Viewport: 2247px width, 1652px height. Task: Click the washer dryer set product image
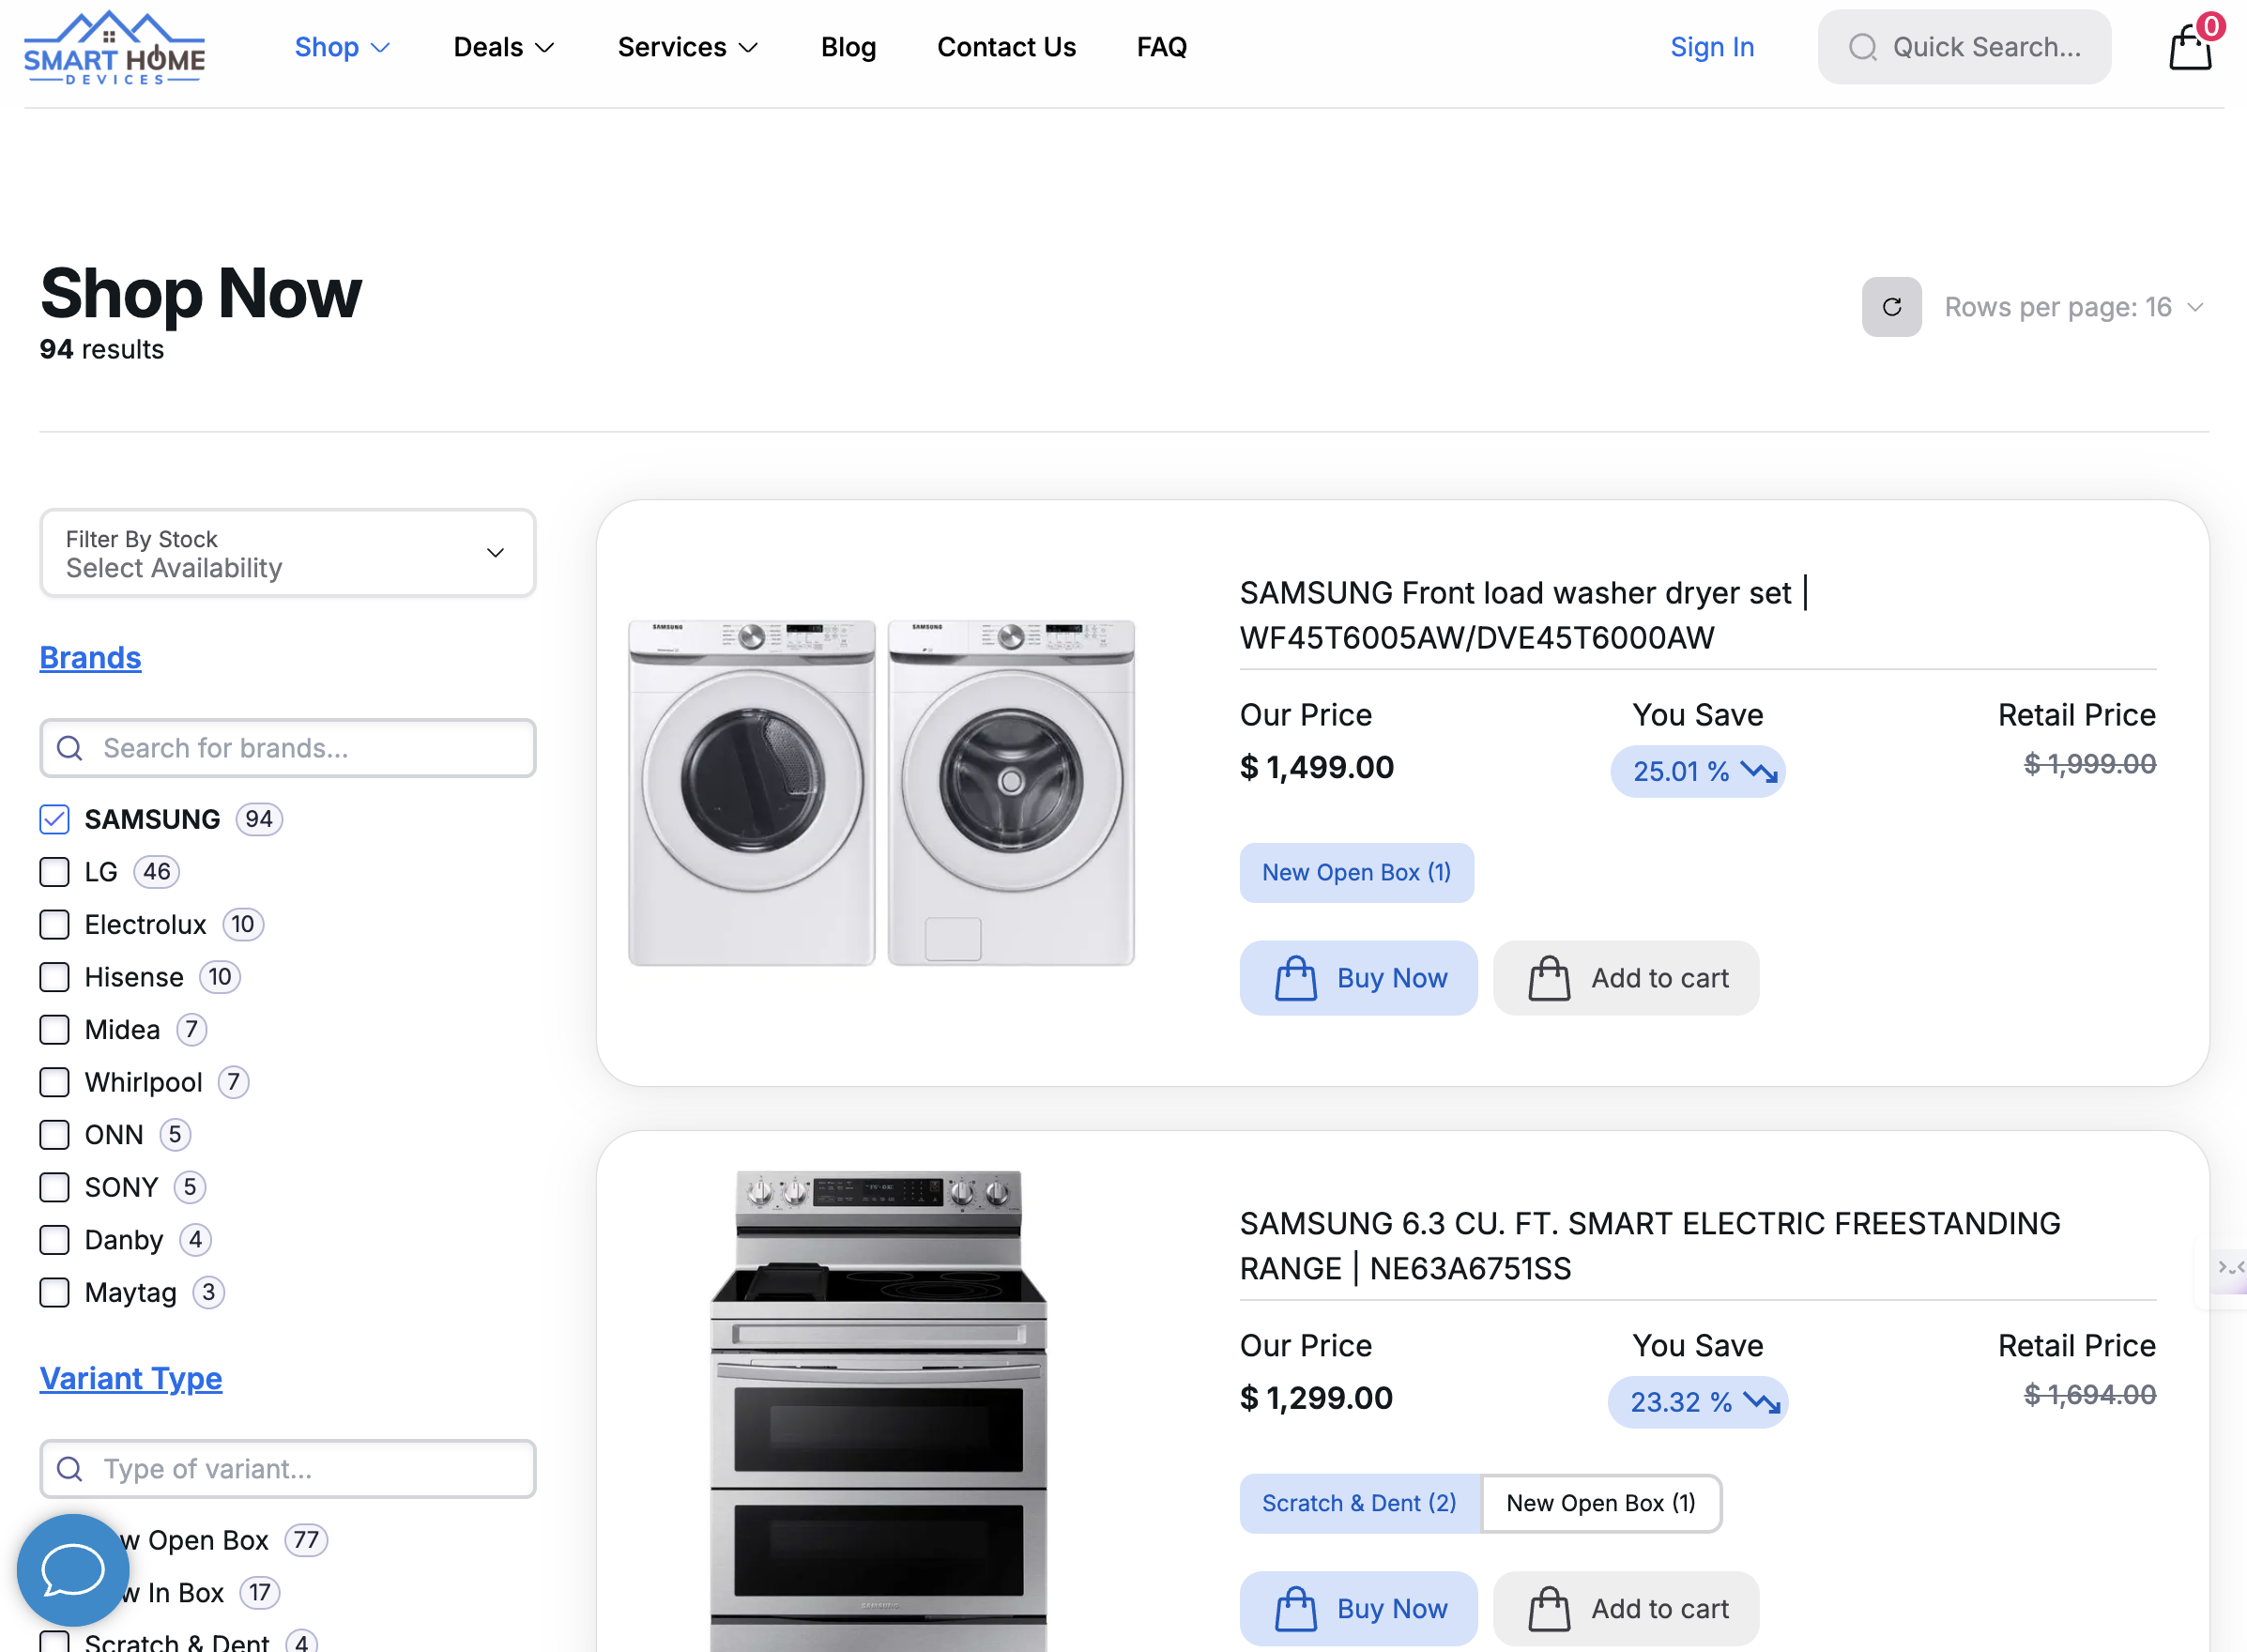[x=881, y=792]
